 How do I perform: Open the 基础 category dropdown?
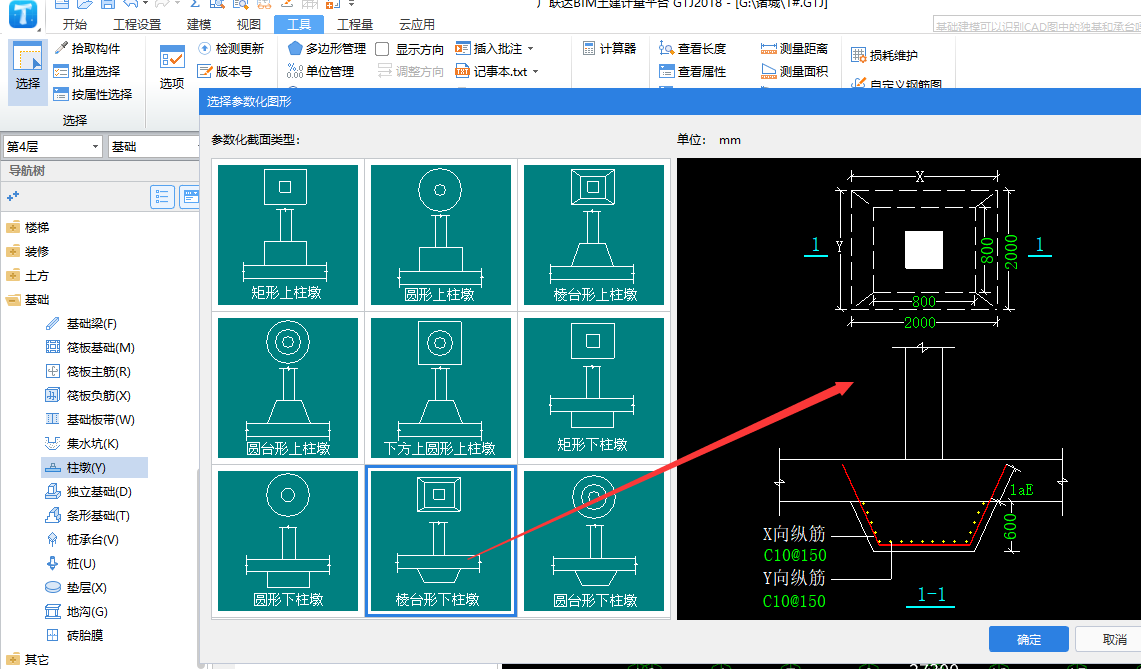(154, 146)
